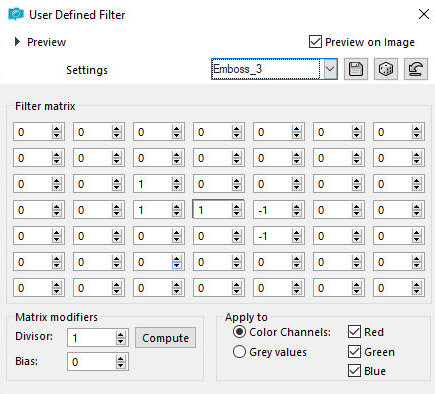Viewport: 435px width, 394px height.
Task: Toggle the Blue channel checkbox
Action: (x=354, y=371)
